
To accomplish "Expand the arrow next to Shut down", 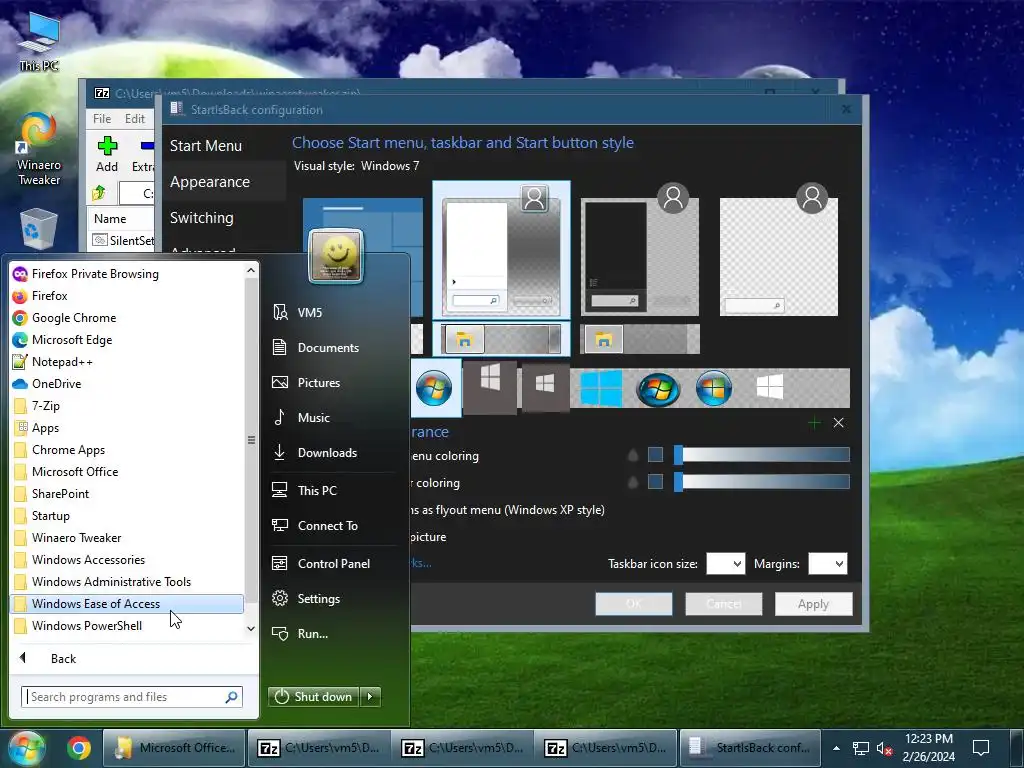I will tap(370, 697).
